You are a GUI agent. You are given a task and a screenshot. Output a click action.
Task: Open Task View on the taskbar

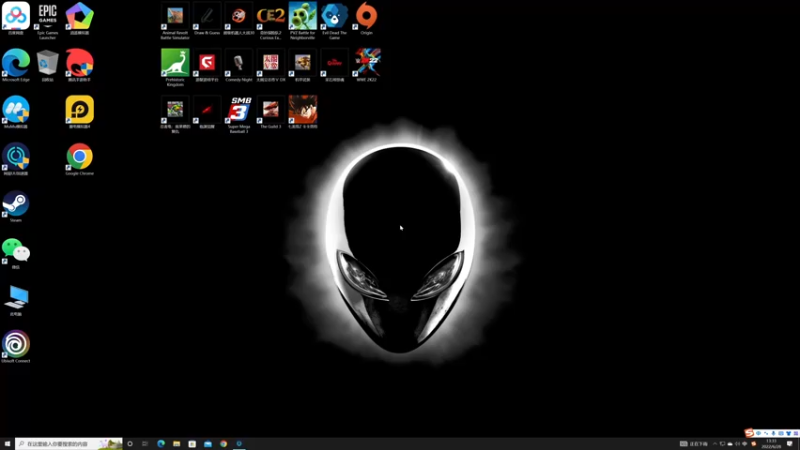(145, 444)
